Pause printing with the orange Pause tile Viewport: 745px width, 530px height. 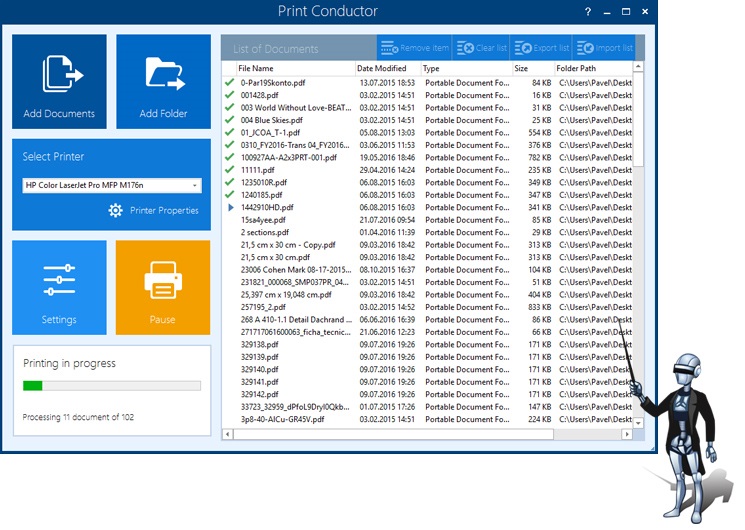tap(163, 288)
